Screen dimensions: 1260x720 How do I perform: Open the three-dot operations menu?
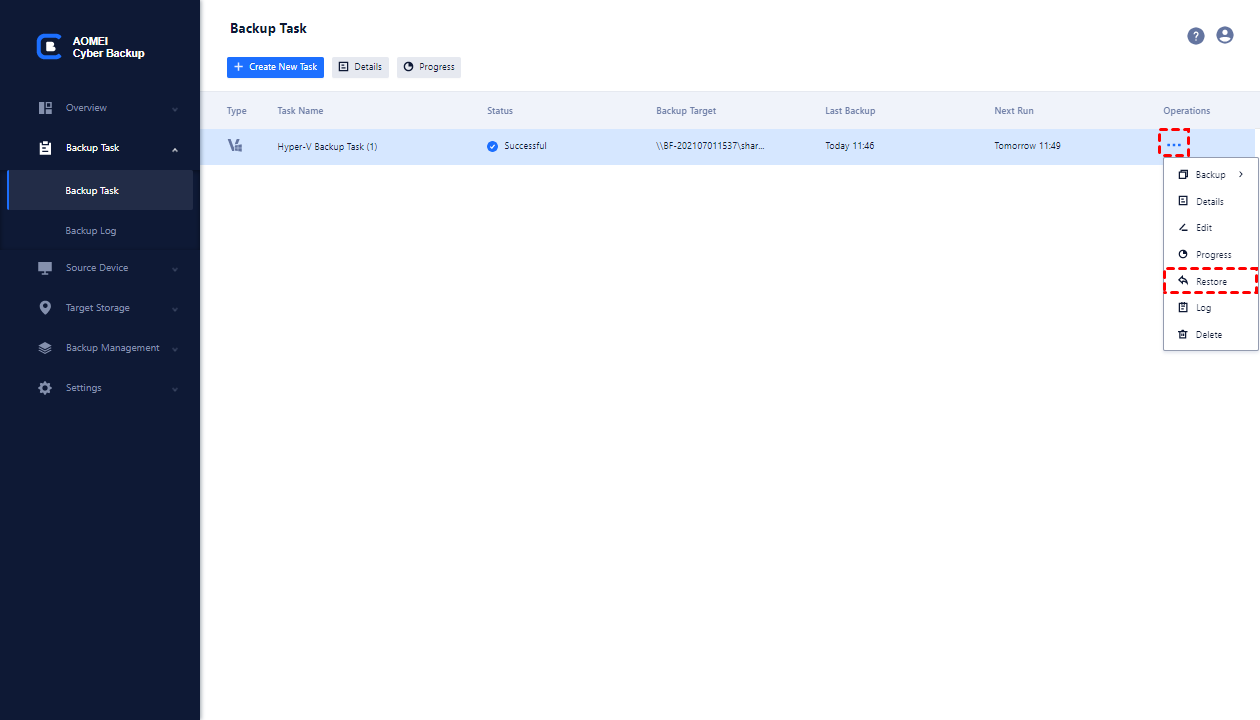tap(1174, 146)
